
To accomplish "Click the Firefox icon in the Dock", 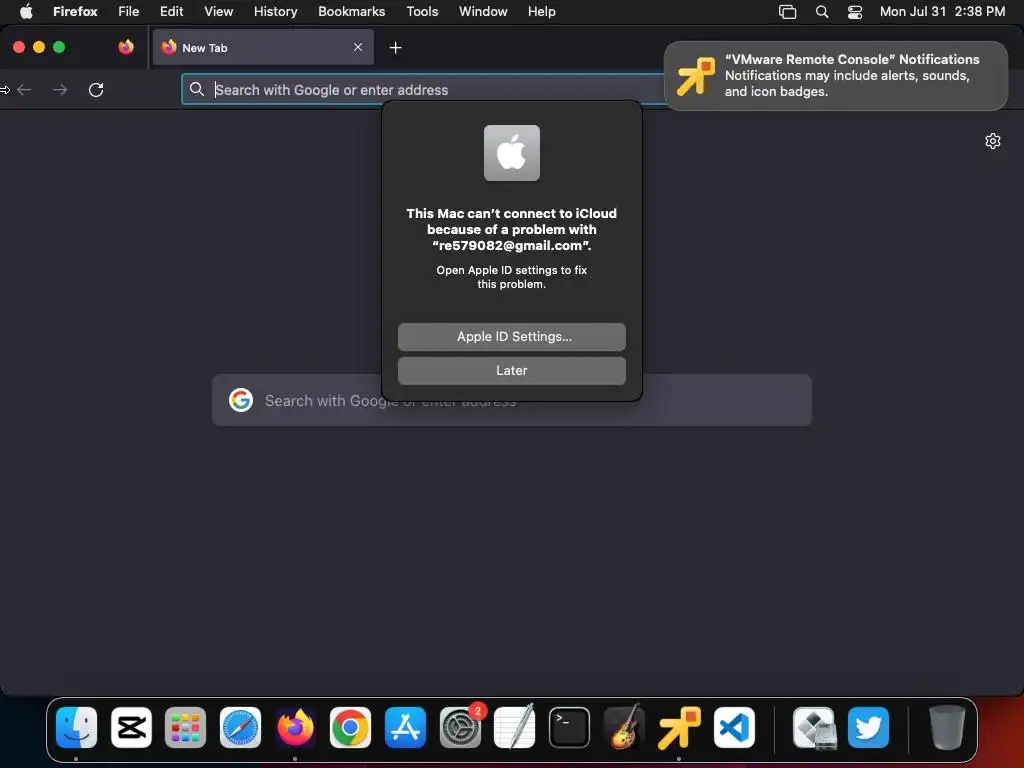I will click(x=295, y=727).
